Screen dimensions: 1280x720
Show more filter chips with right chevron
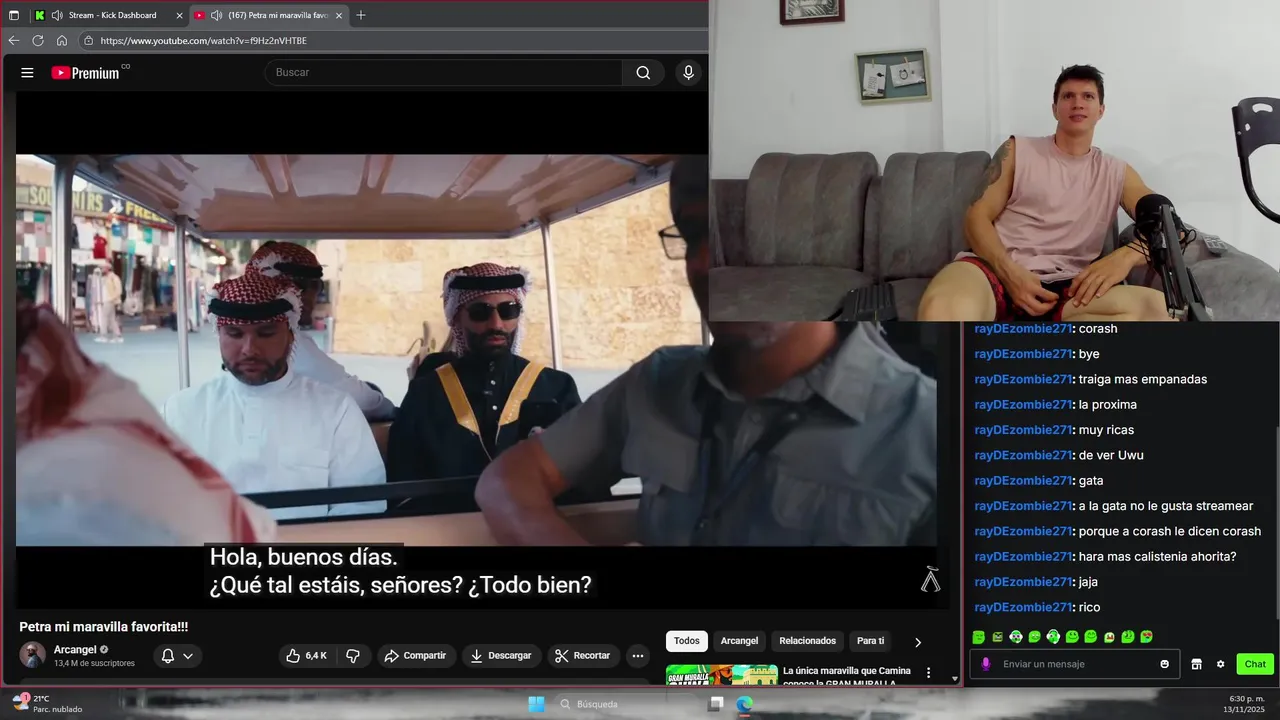918,642
